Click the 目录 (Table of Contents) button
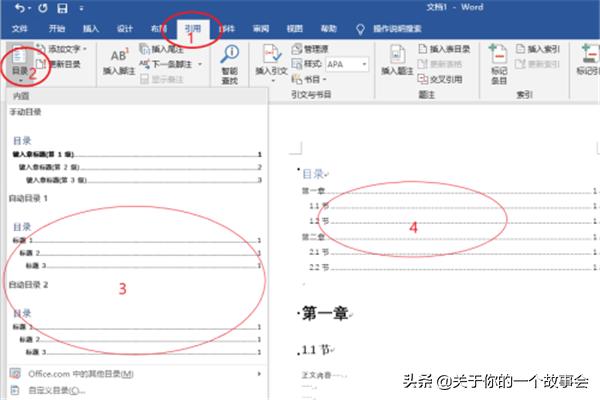600x400 pixels. pyautogui.click(x=19, y=63)
